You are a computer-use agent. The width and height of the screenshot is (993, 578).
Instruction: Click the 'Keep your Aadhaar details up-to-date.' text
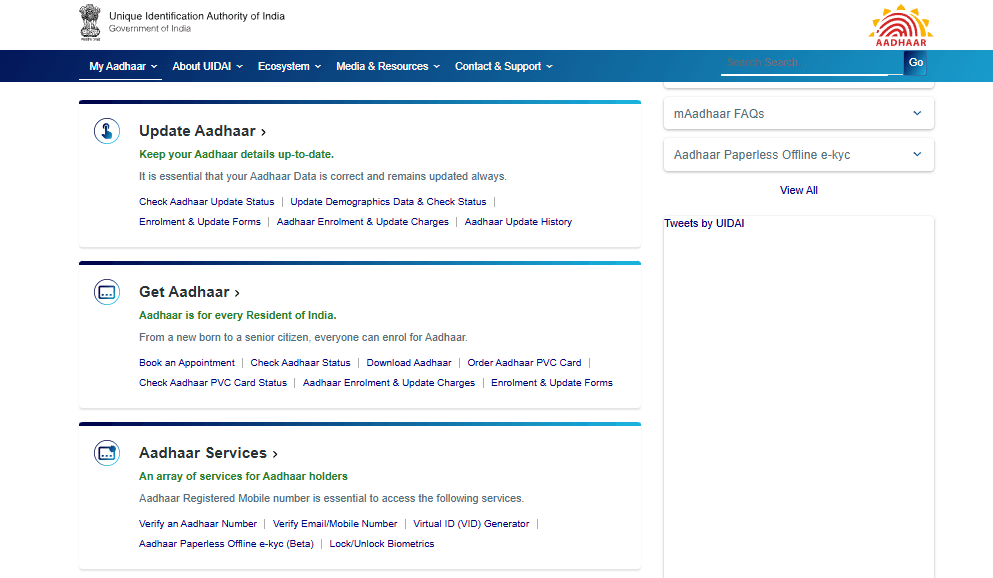pyautogui.click(x=236, y=154)
